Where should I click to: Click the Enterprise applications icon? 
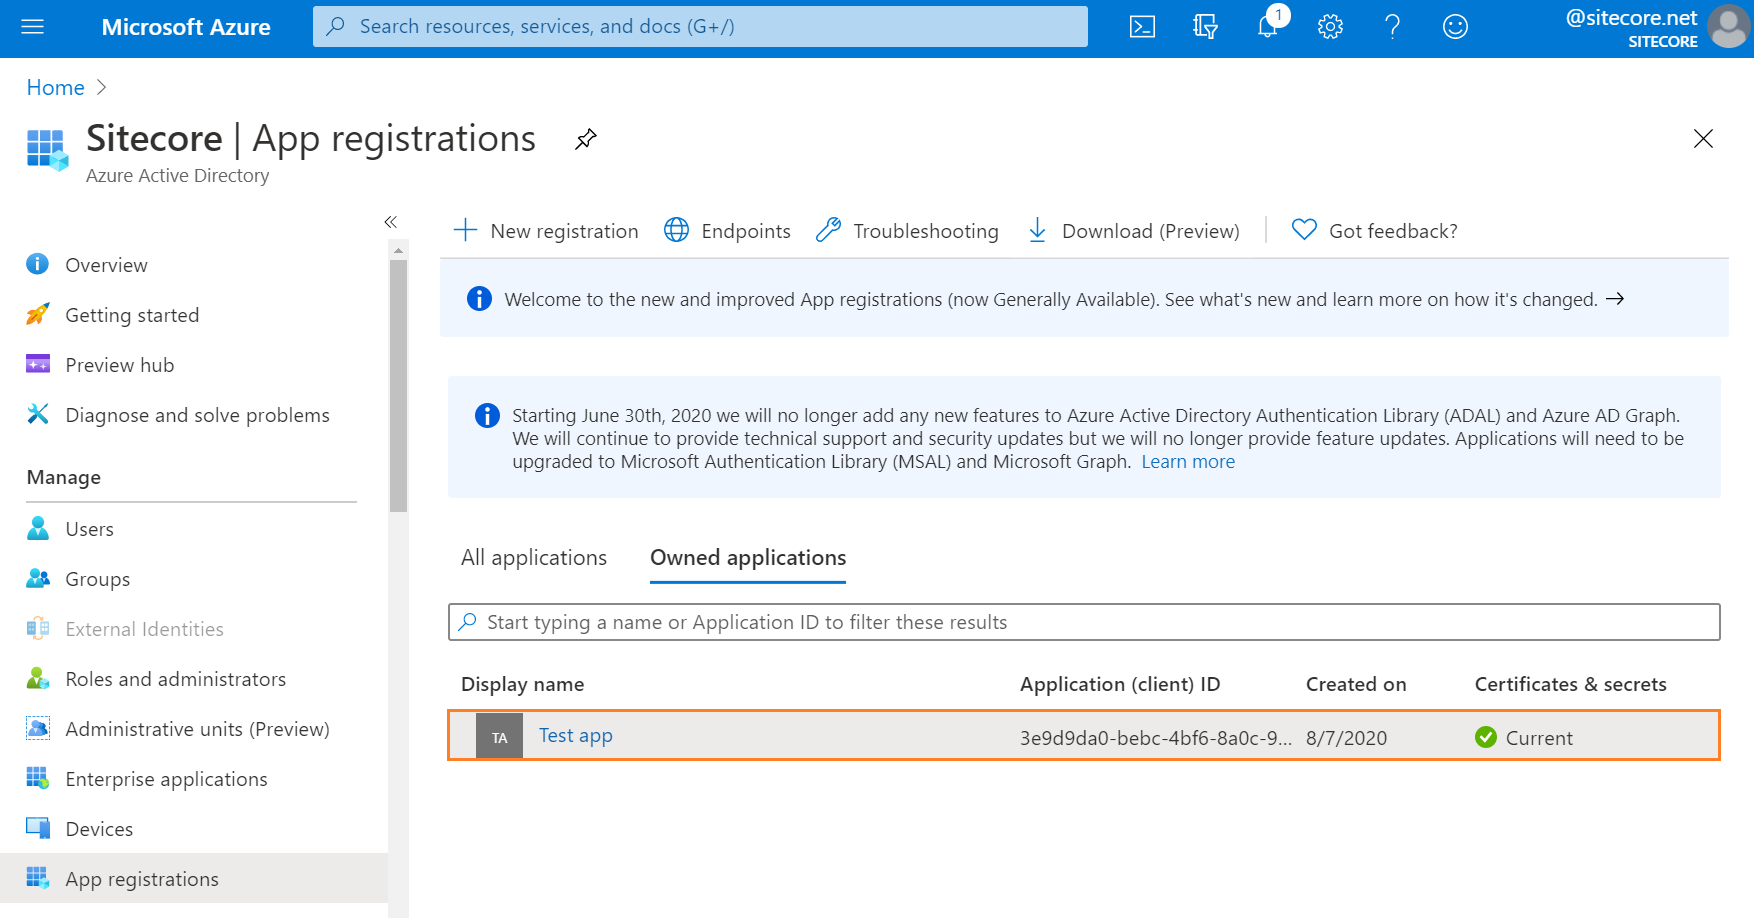point(37,778)
